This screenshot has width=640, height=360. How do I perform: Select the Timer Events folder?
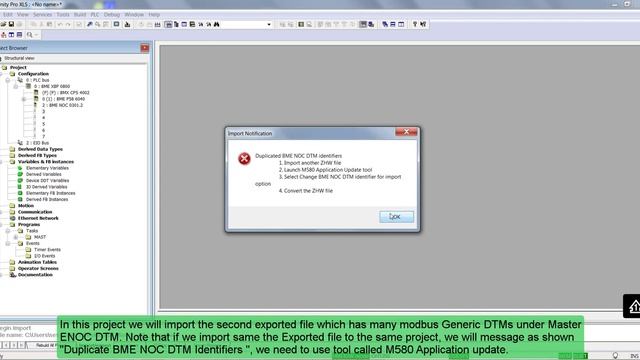pyautogui.click(x=47, y=250)
